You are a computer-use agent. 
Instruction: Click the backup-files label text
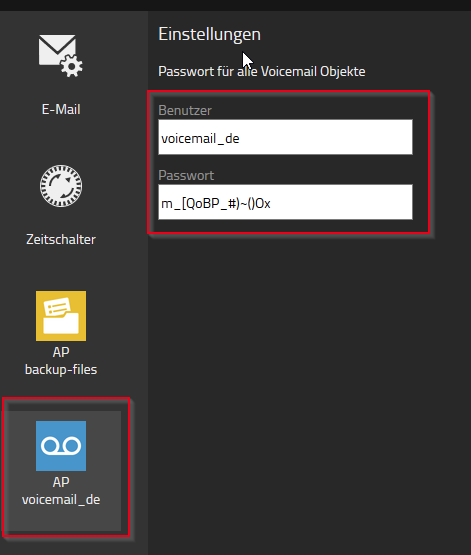click(x=61, y=370)
